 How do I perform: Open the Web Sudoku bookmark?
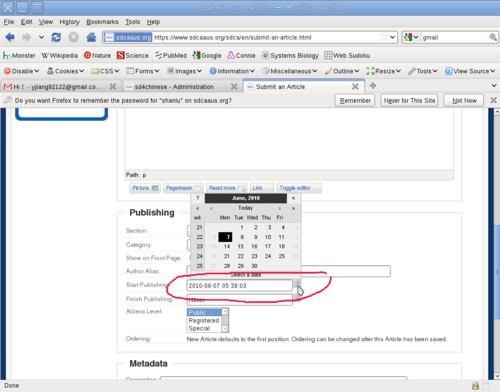(x=347, y=55)
